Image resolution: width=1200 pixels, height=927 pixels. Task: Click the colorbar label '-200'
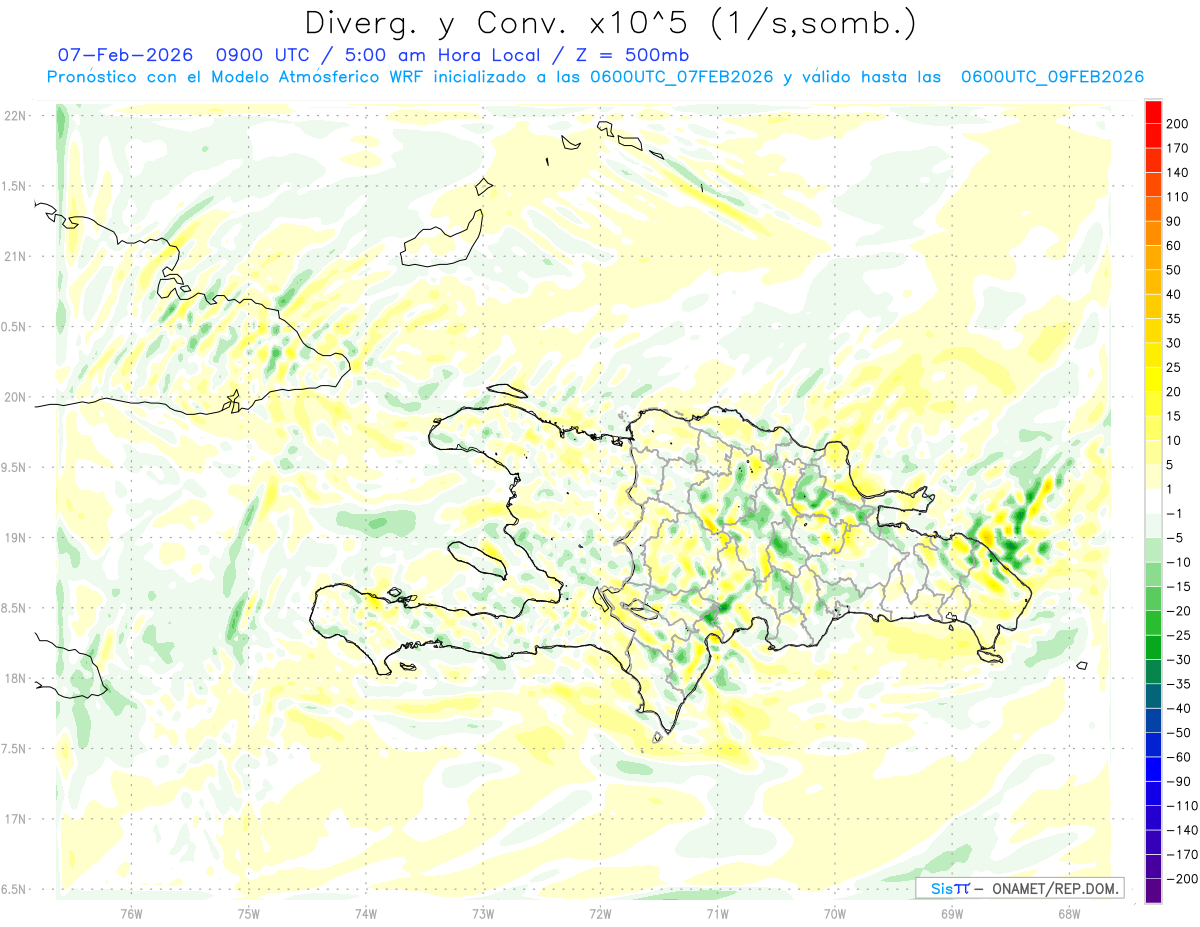(x=1181, y=879)
